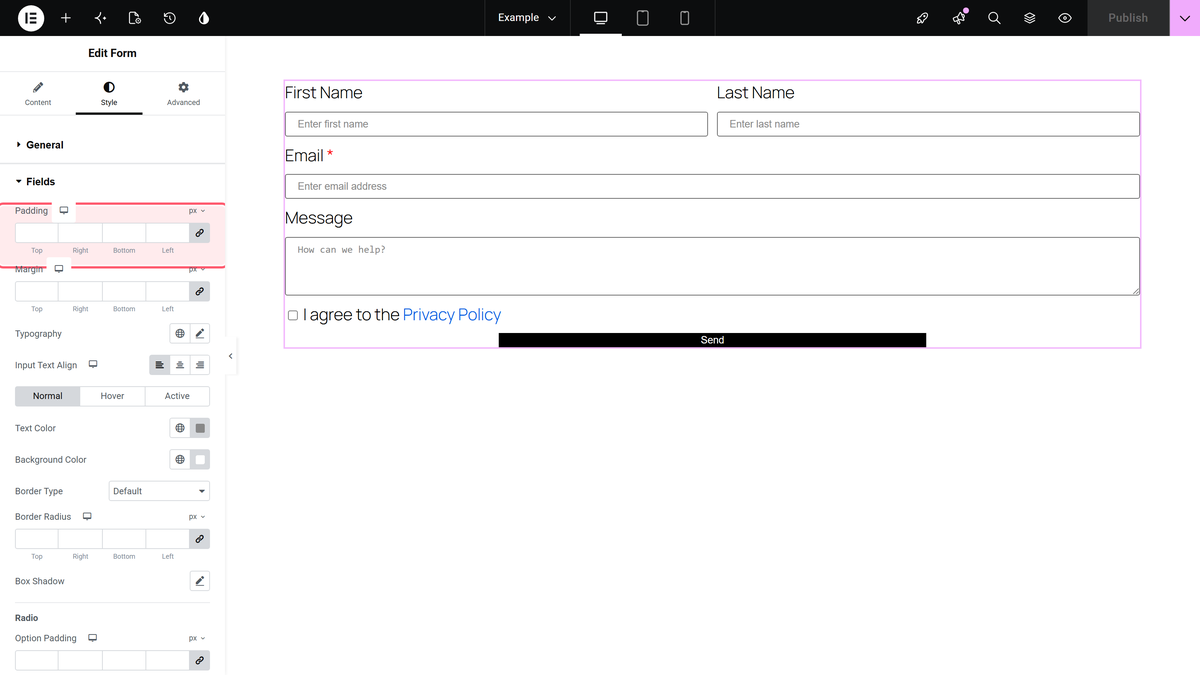Viewport: 1200px width, 675px height.
Task: Open the Padding px unit dropdown
Action: (x=197, y=211)
